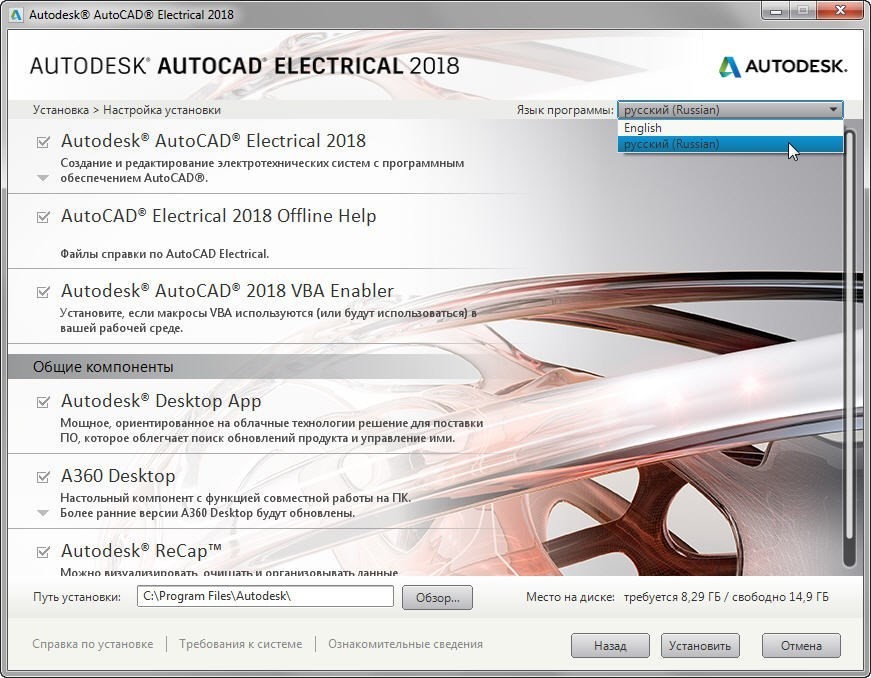The image size is (871, 678).
Task: Click the Установить install button
Action: click(700, 646)
